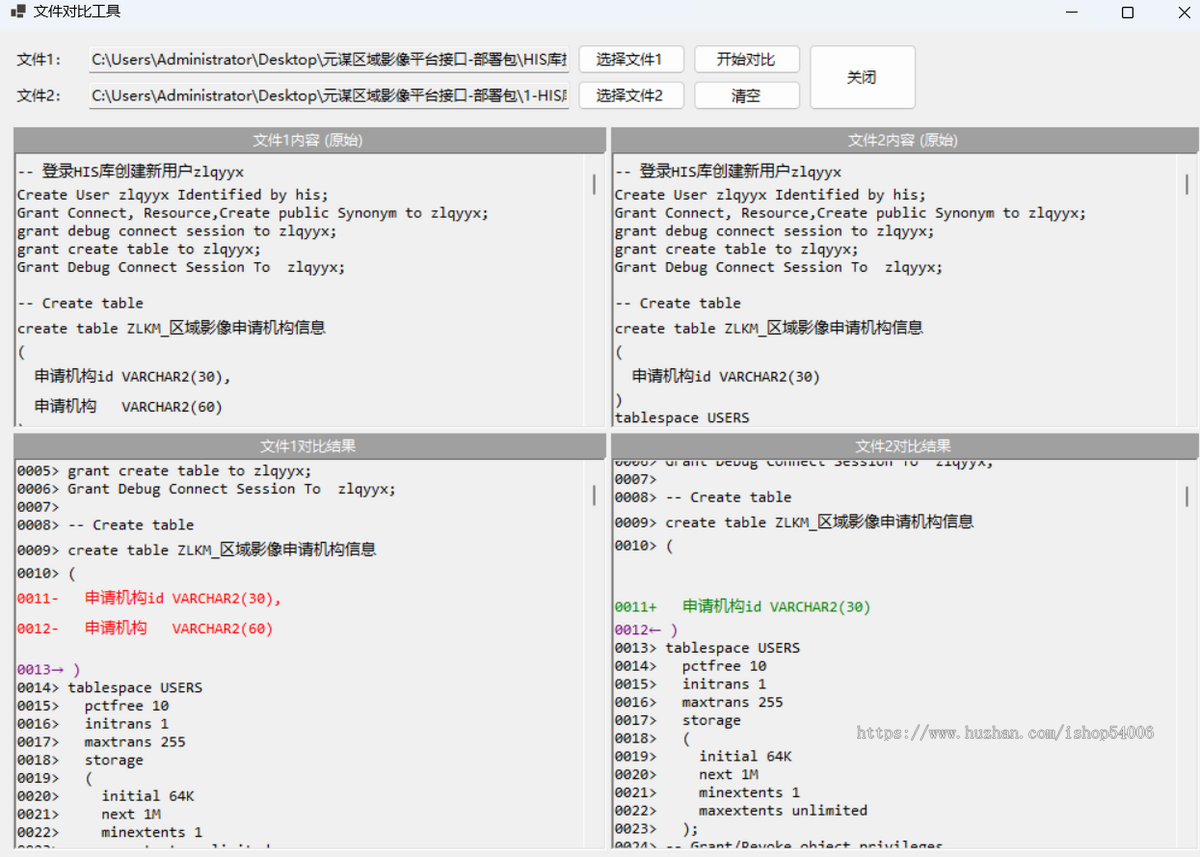Clear the results using 清空
Image resolution: width=1200 pixels, height=857 pixels.
pos(746,96)
